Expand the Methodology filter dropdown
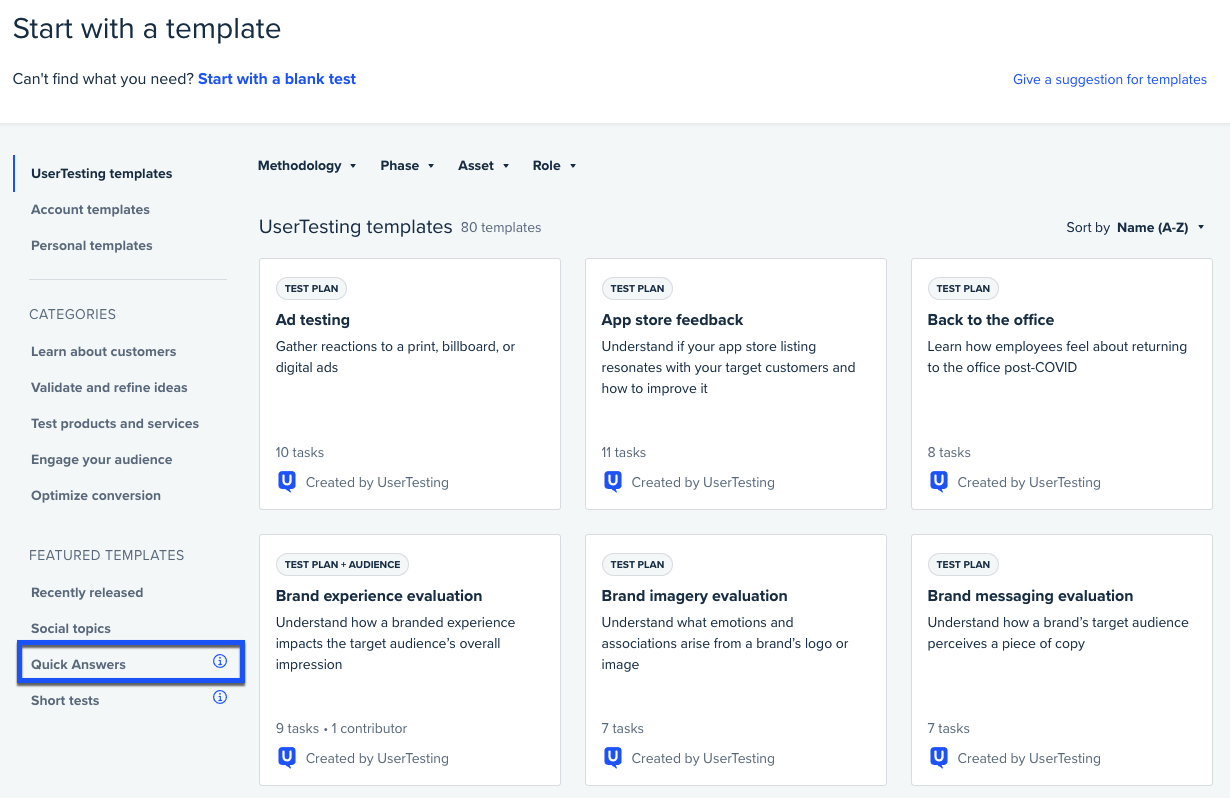 pos(307,166)
